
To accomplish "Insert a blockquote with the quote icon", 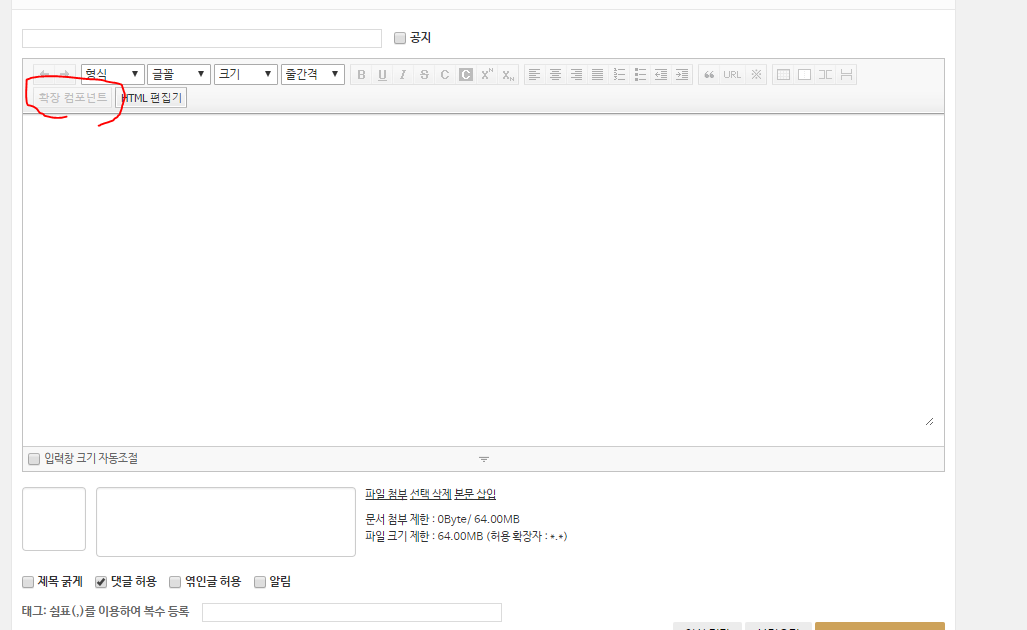I will pyautogui.click(x=709, y=73).
